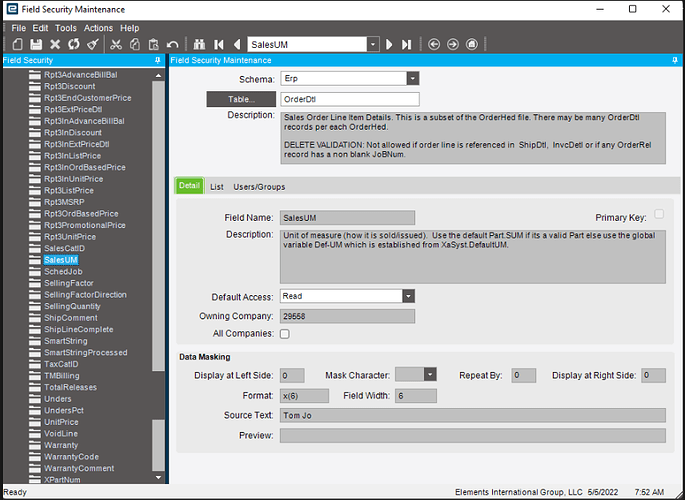Select Rpt3MSRP tree node
685x500 pixels.
pos(64,202)
